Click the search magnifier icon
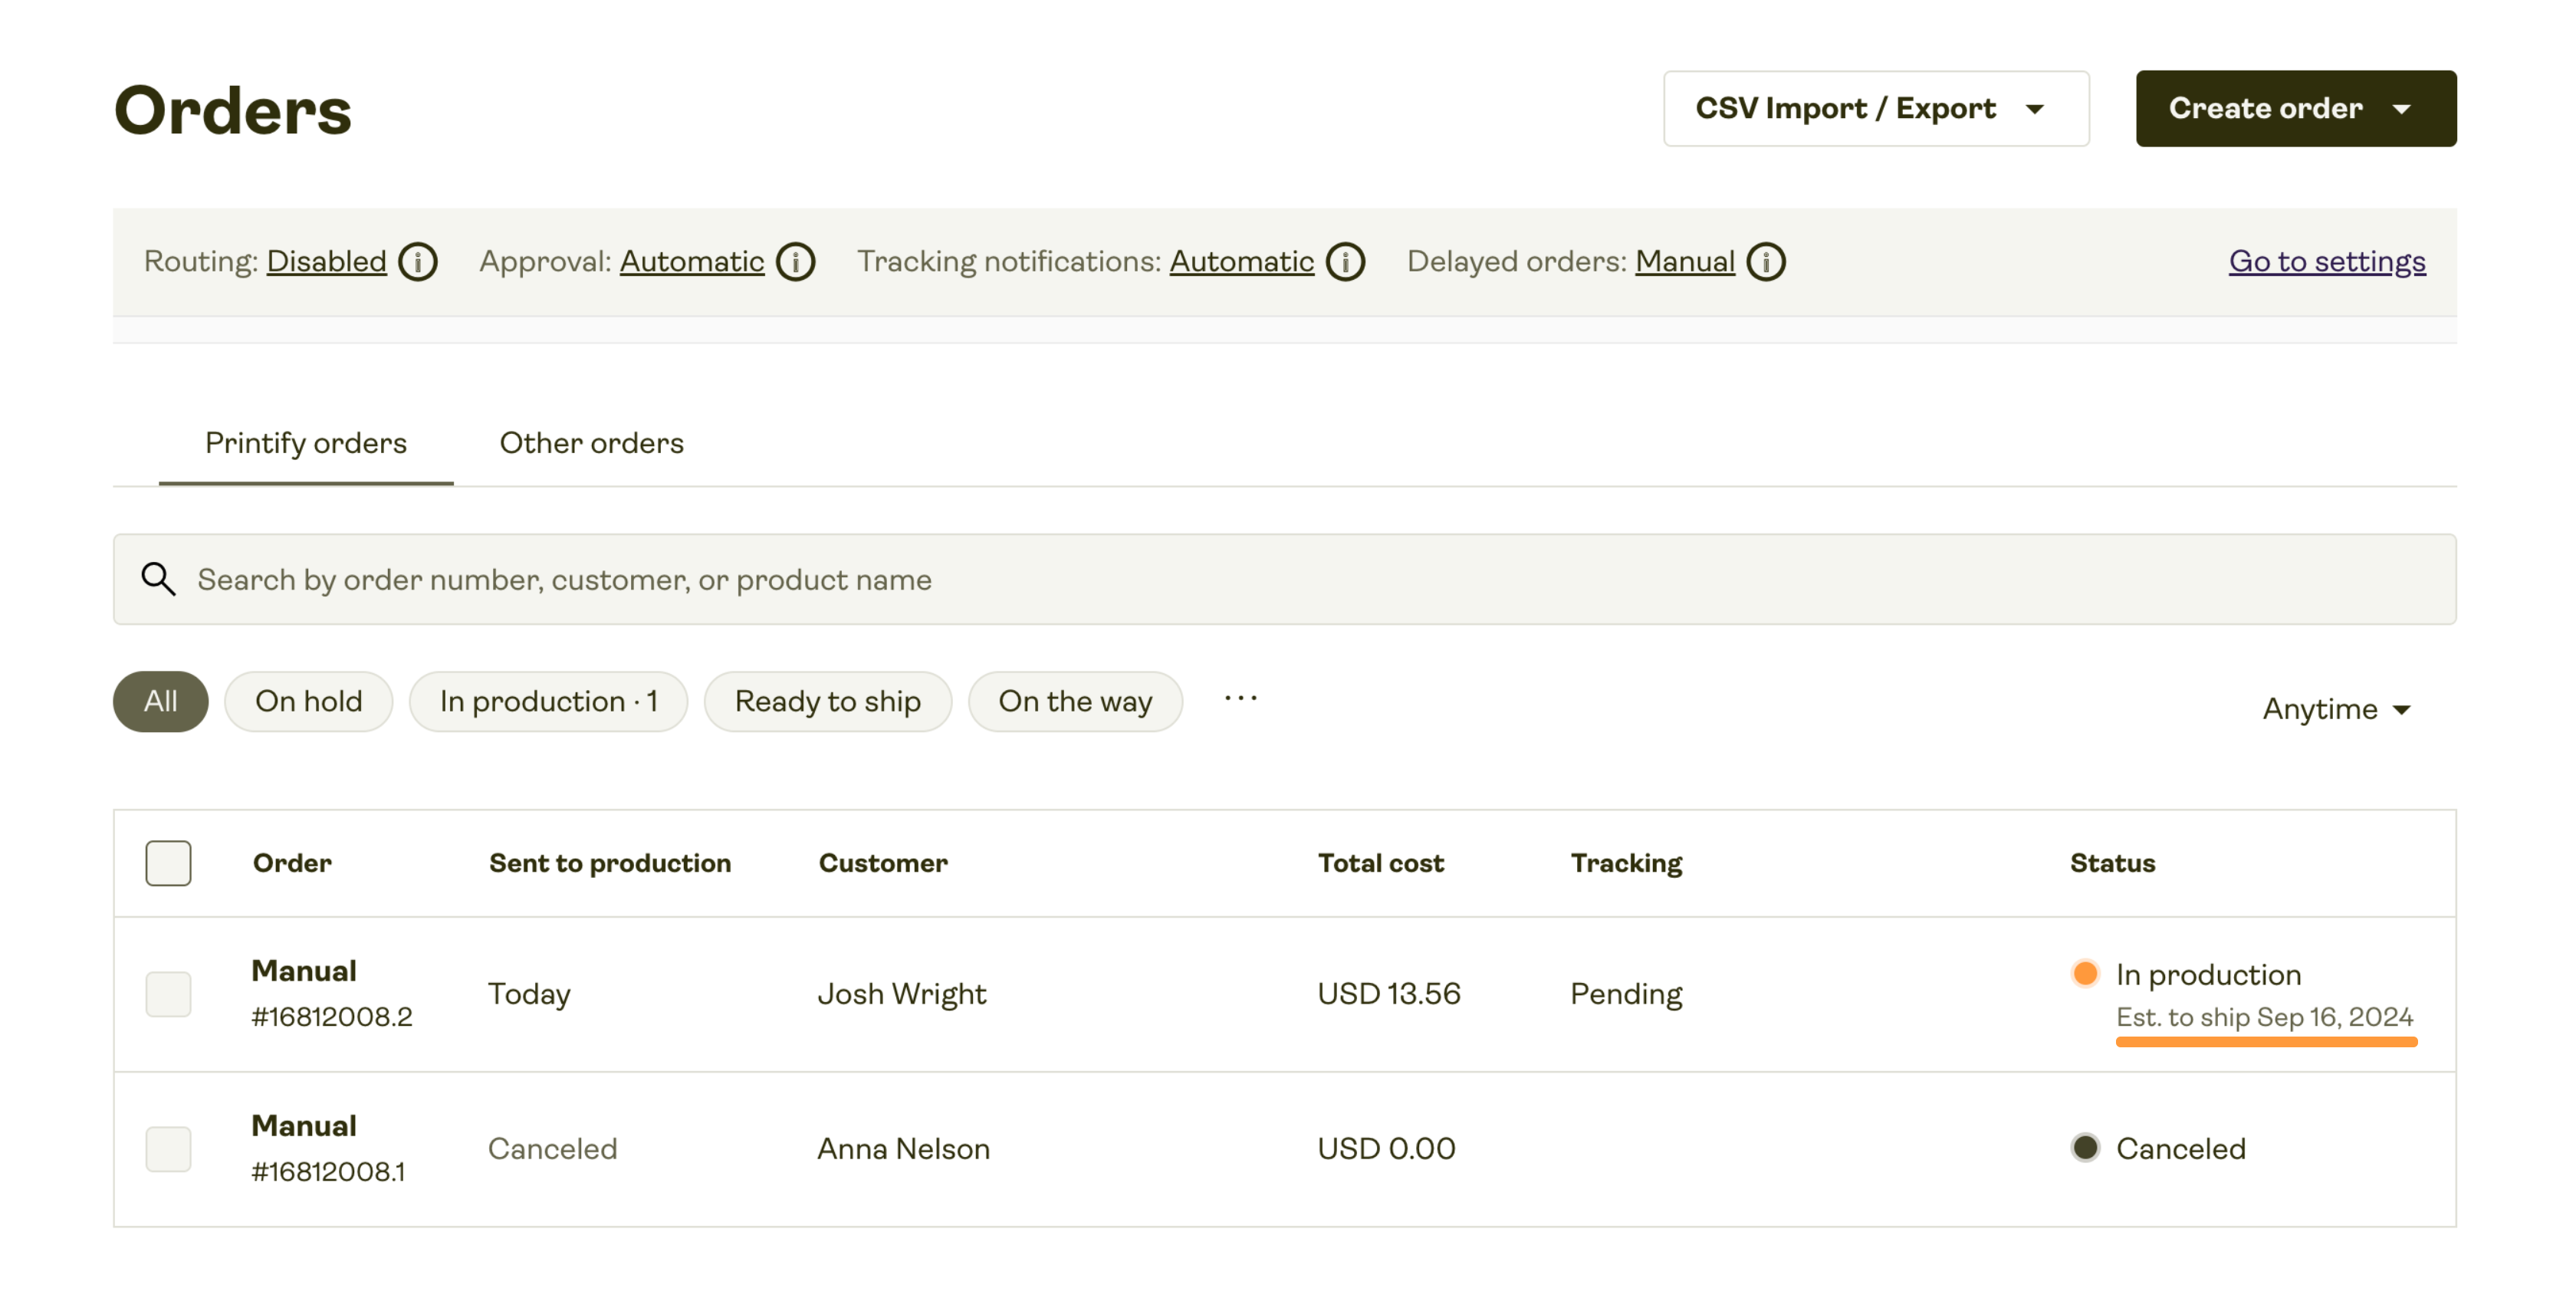 pyautogui.click(x=158, y=579)
